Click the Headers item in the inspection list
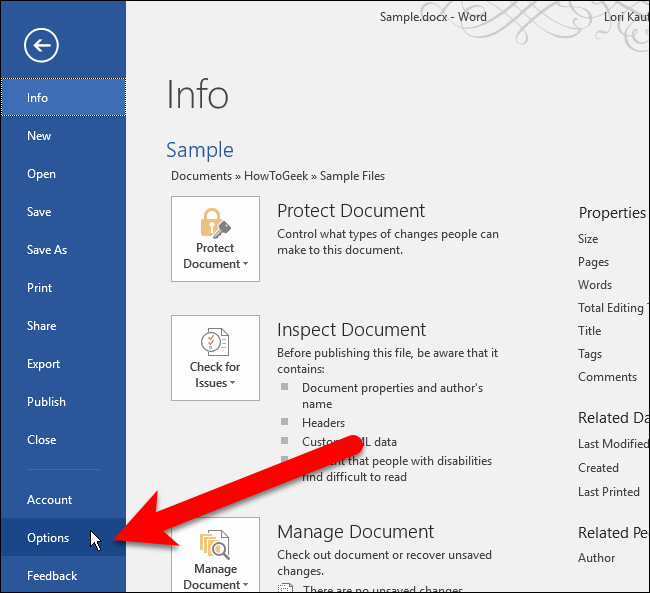 323,423
